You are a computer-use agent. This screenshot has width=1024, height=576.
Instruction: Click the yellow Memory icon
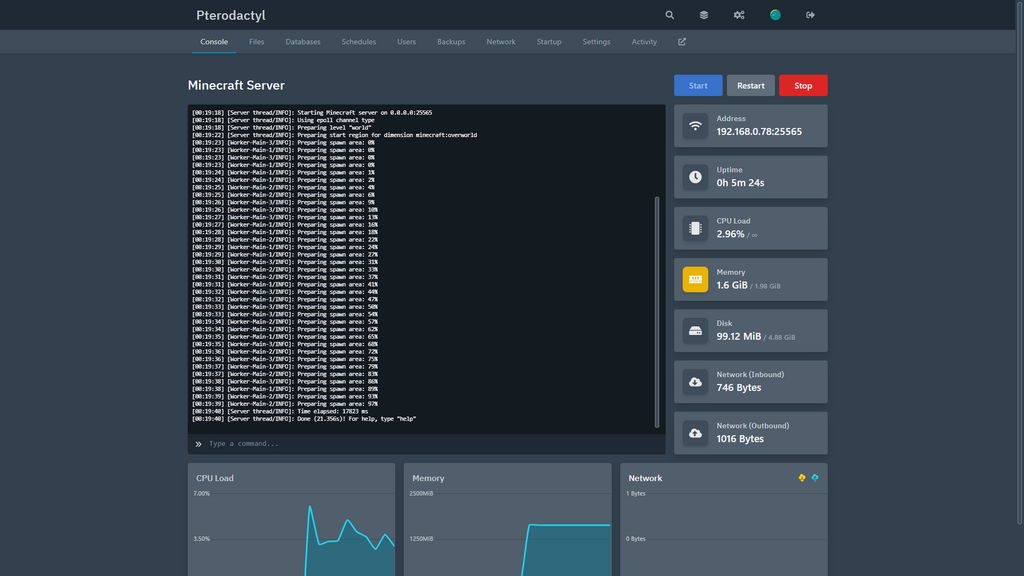pos(696,280)
